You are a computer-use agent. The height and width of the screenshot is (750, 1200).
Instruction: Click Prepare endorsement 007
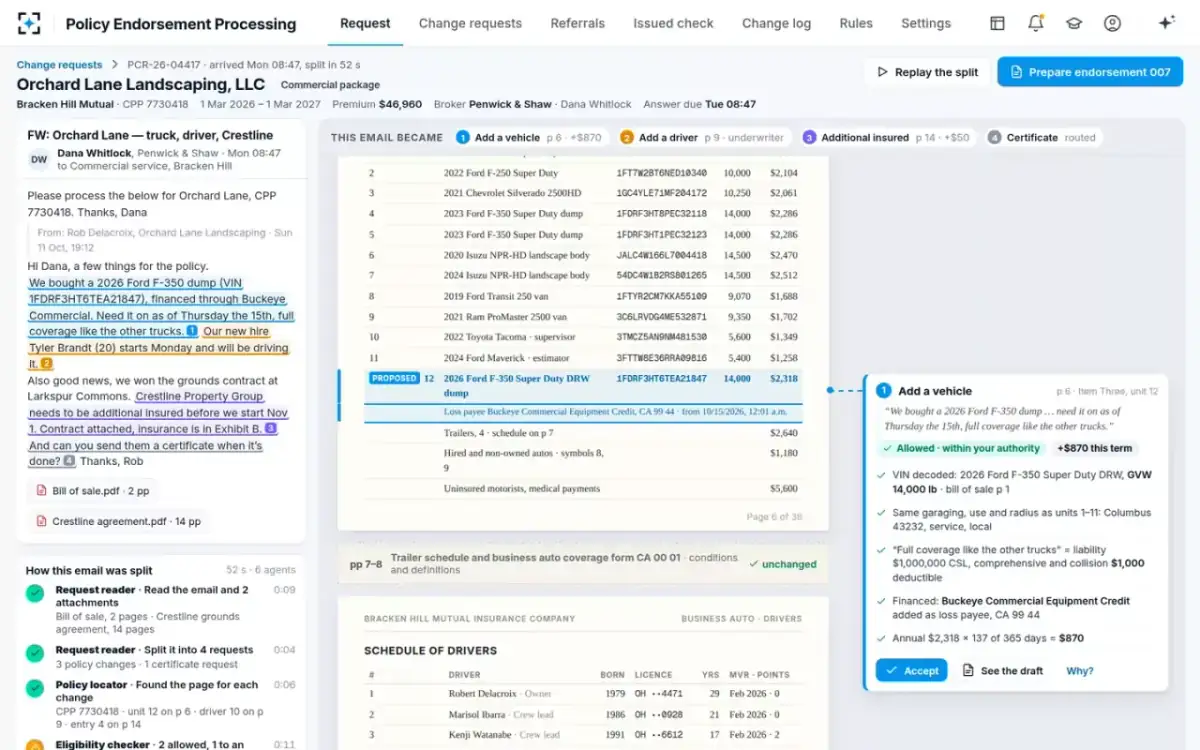pyautogui.click(x=1090, y=72)
